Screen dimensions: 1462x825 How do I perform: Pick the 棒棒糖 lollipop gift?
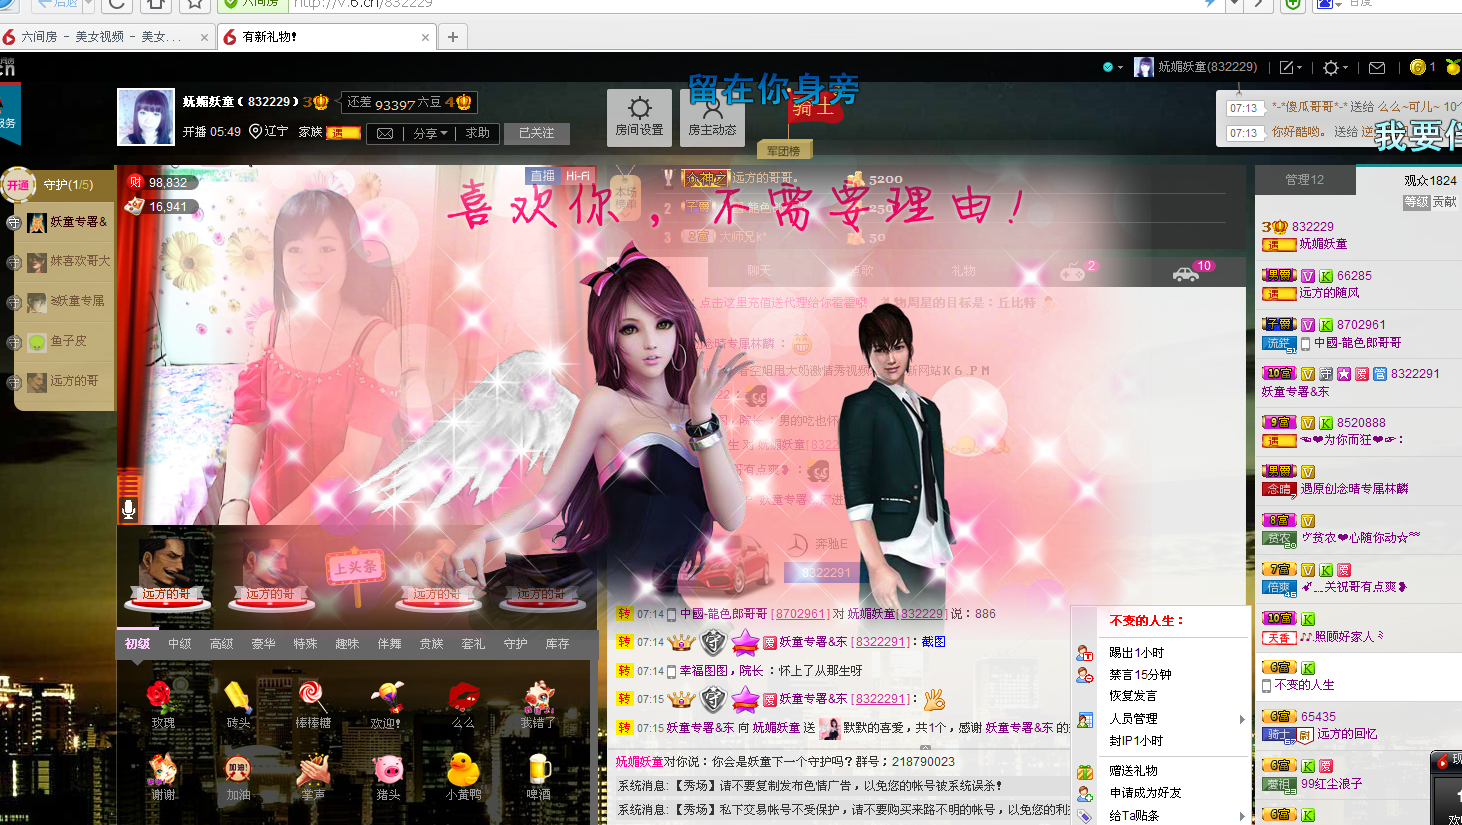312,696
